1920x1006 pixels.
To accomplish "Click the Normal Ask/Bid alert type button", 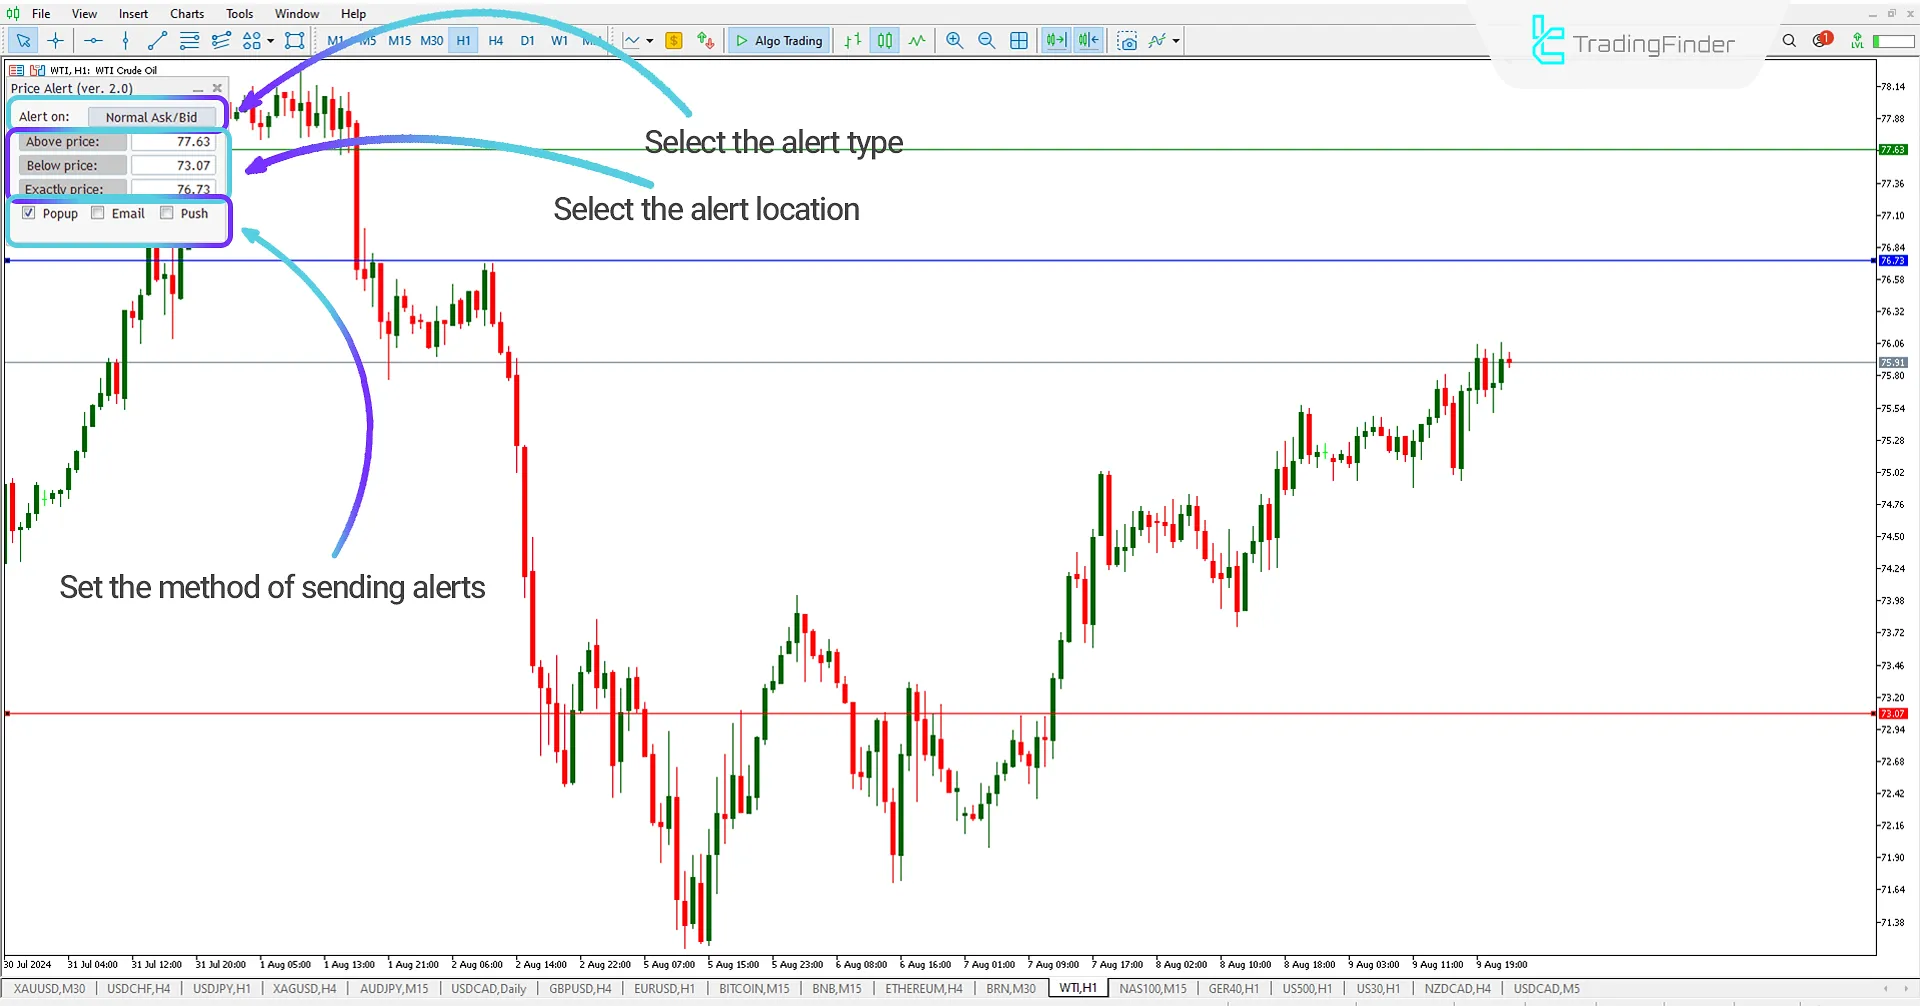I will pos(152,117).
